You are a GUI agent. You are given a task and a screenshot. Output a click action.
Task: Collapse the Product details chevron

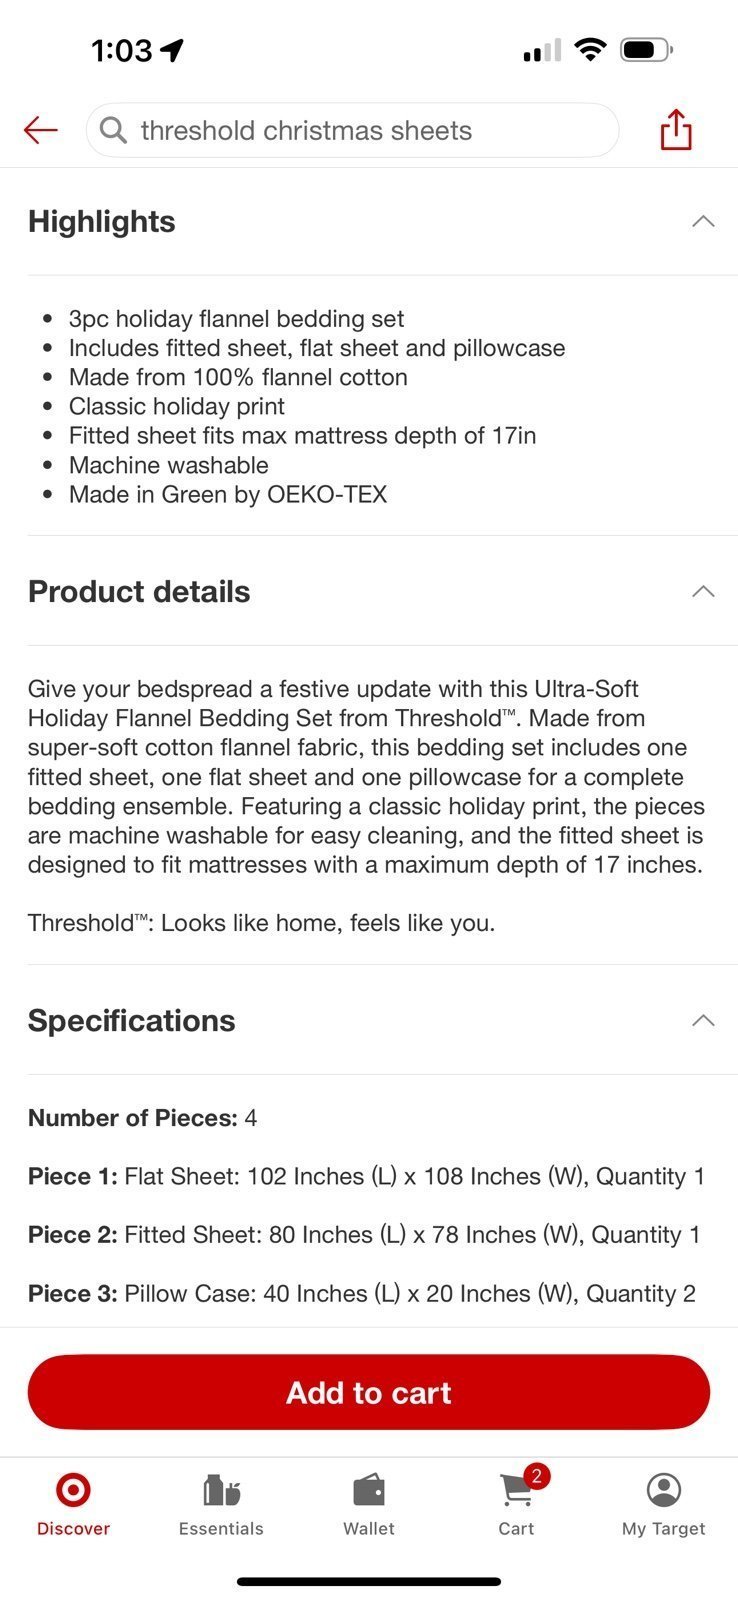coord(703,591)
